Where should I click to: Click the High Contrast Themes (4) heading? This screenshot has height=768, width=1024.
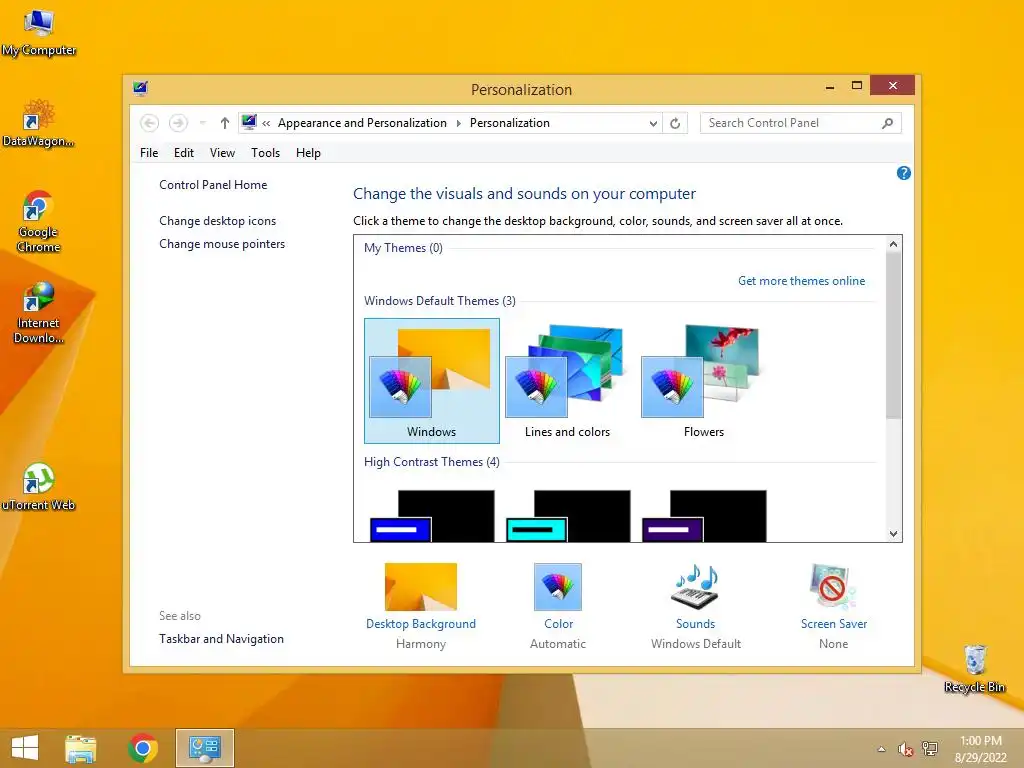tap(432, 462)
